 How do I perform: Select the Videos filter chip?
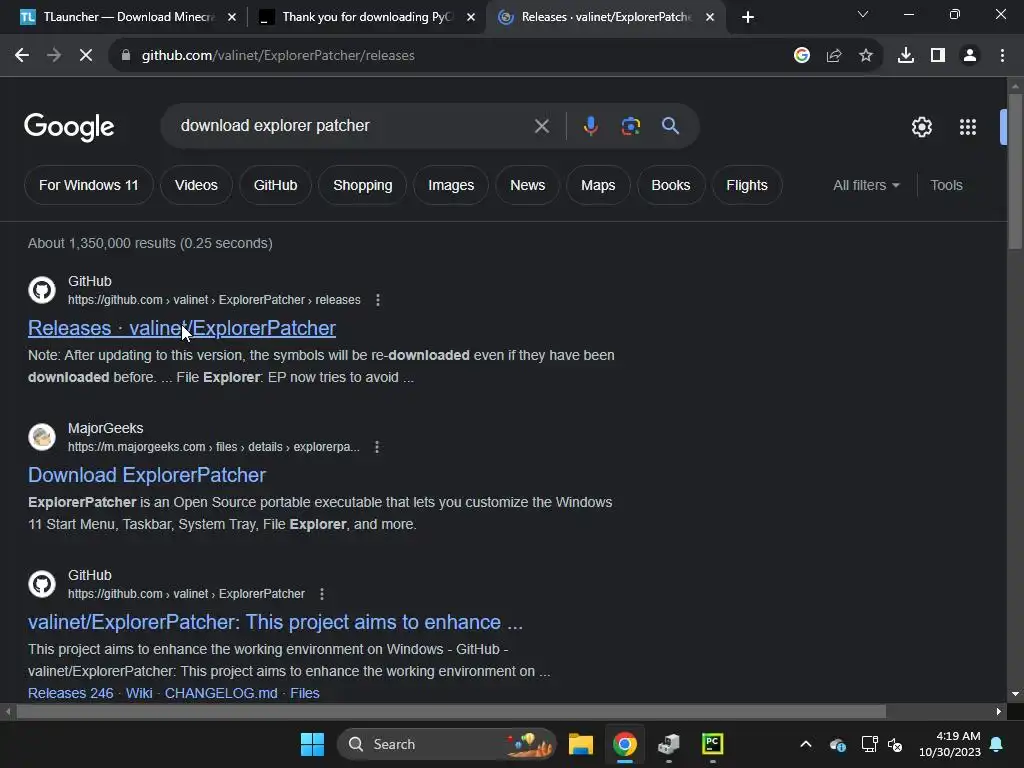coord(196,185)
